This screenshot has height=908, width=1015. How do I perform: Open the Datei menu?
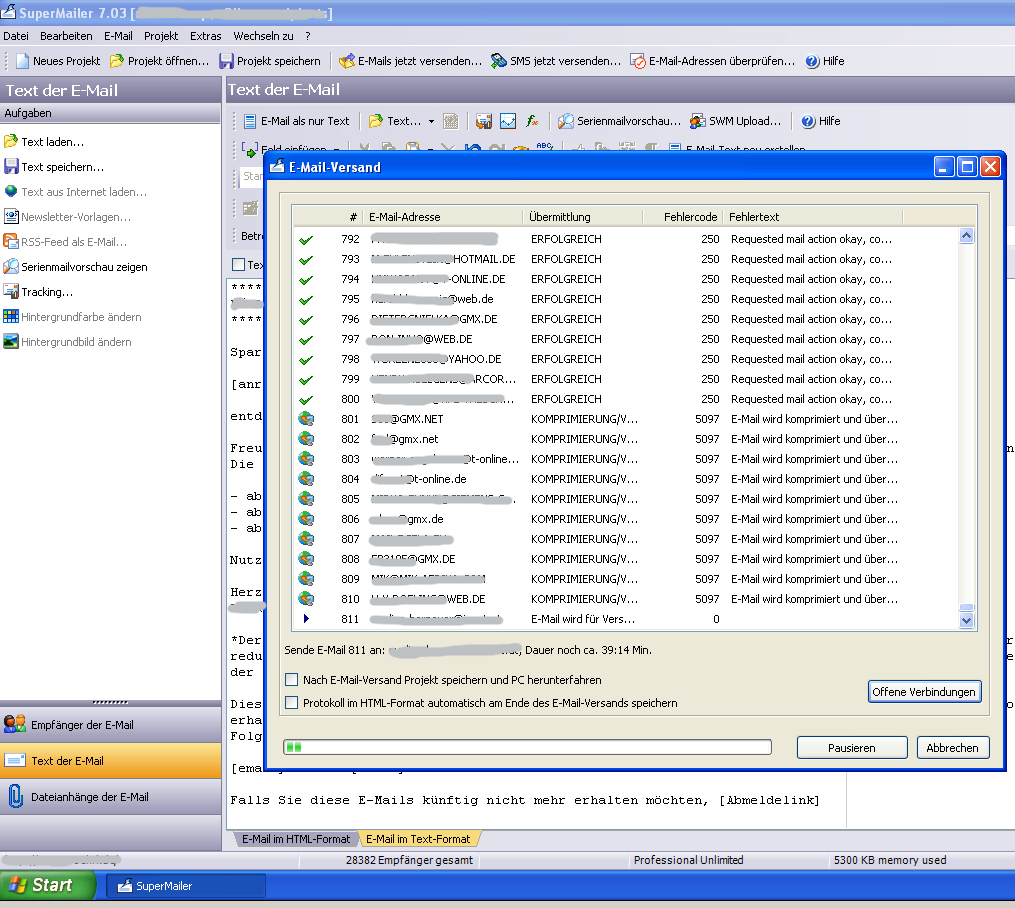[16, 36]
